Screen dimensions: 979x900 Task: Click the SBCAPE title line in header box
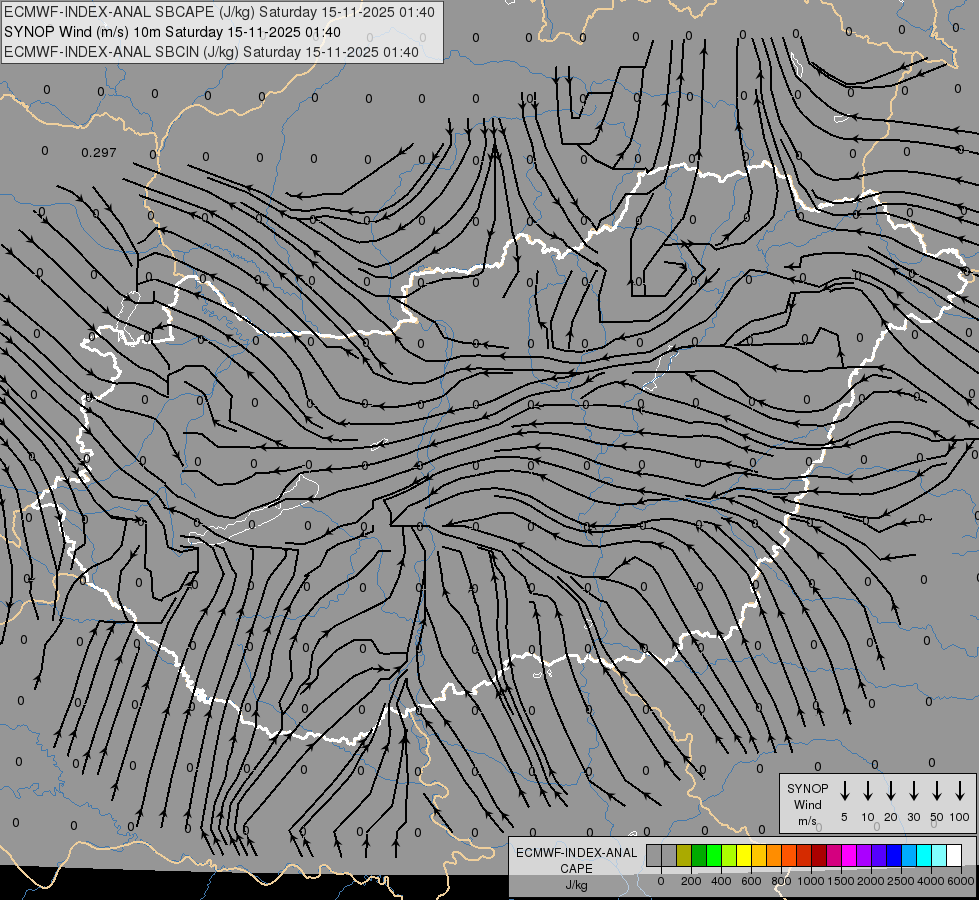pos(219,12)
